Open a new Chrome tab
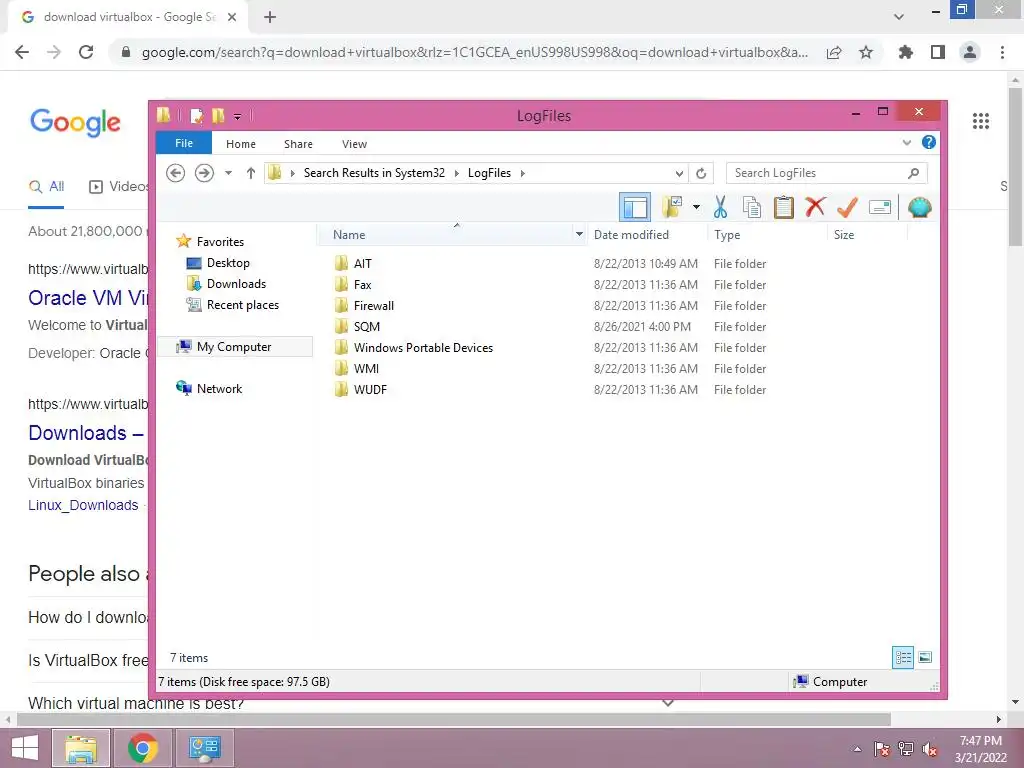The width and height of the screenshot is (1024, 768). point(270,18)
